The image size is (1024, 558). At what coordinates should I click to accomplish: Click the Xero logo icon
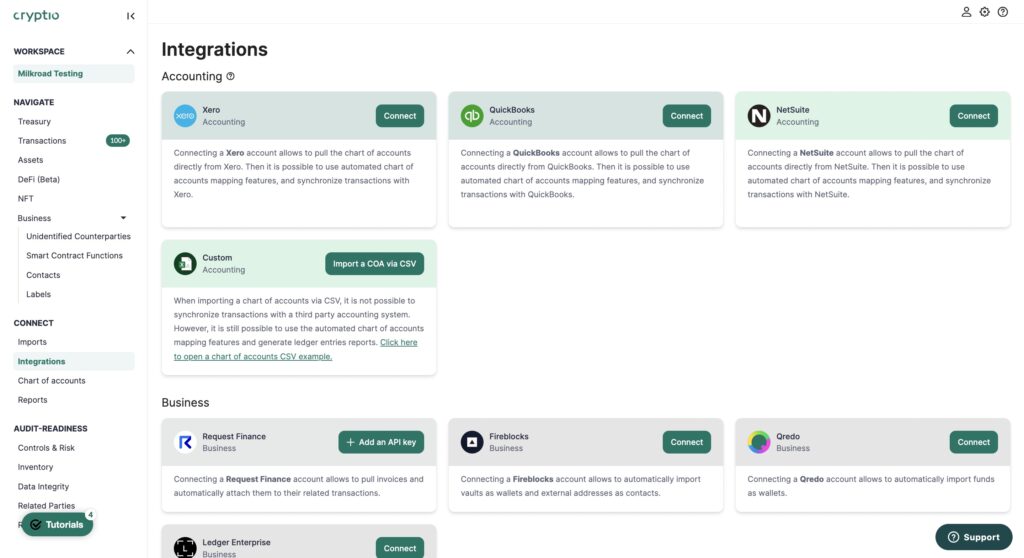[185, 116]
